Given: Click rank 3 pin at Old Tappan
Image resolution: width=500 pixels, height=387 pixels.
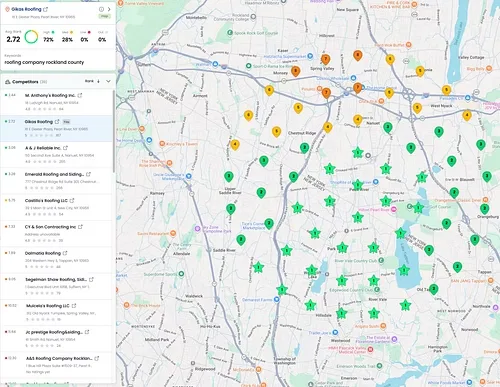Looking at the screenshot, I should 433,289.
